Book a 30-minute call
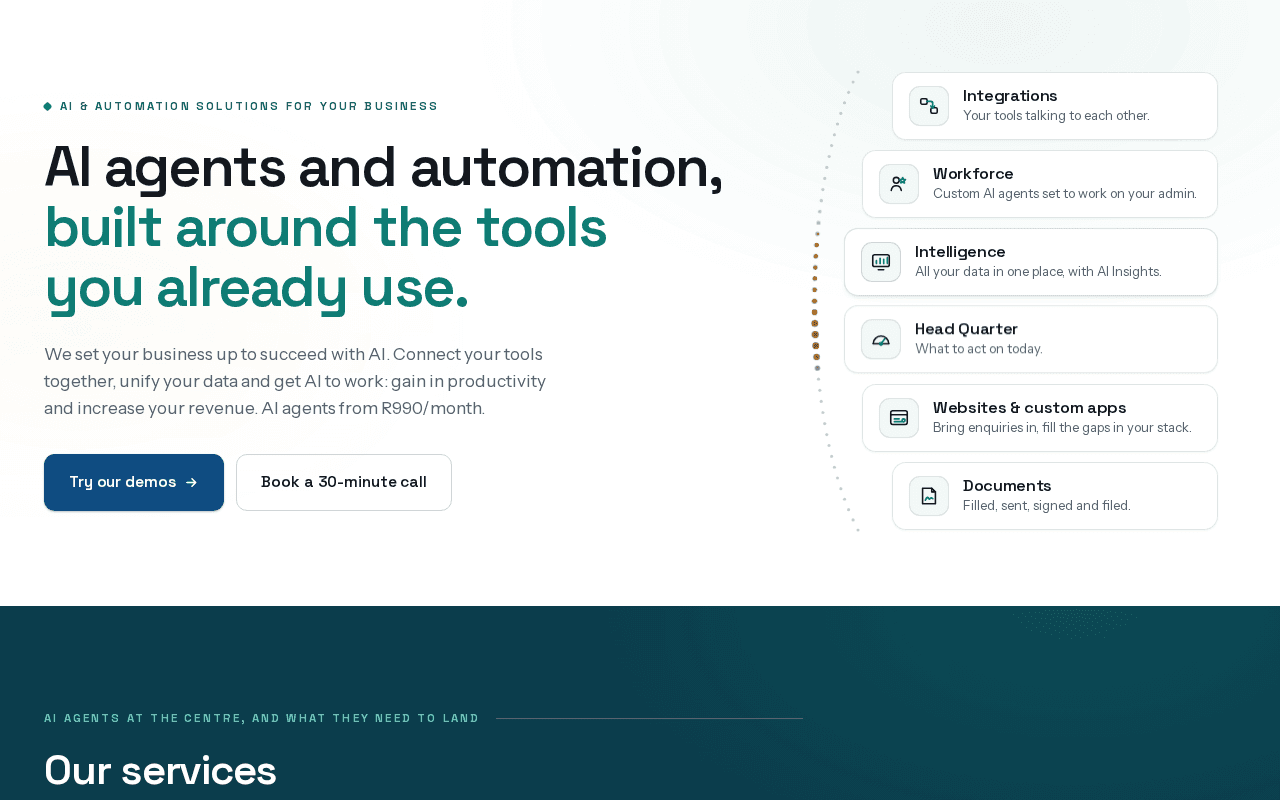This screenshot has height=800, width=1280. point(344,482)
